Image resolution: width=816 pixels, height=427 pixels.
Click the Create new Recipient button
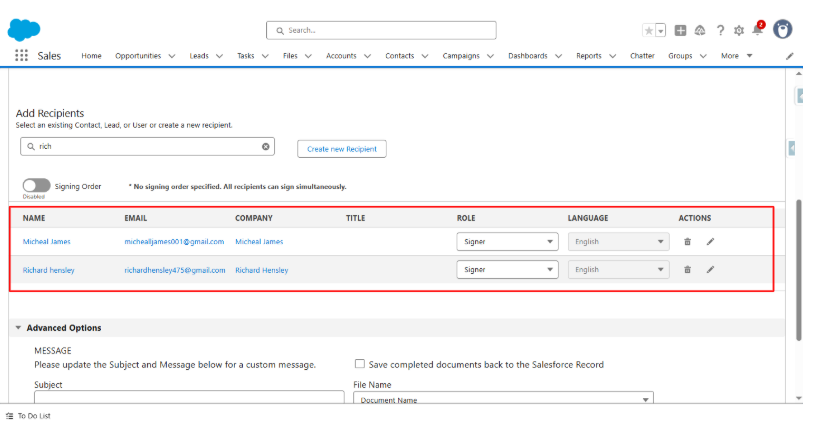click(x=341, y=148)
